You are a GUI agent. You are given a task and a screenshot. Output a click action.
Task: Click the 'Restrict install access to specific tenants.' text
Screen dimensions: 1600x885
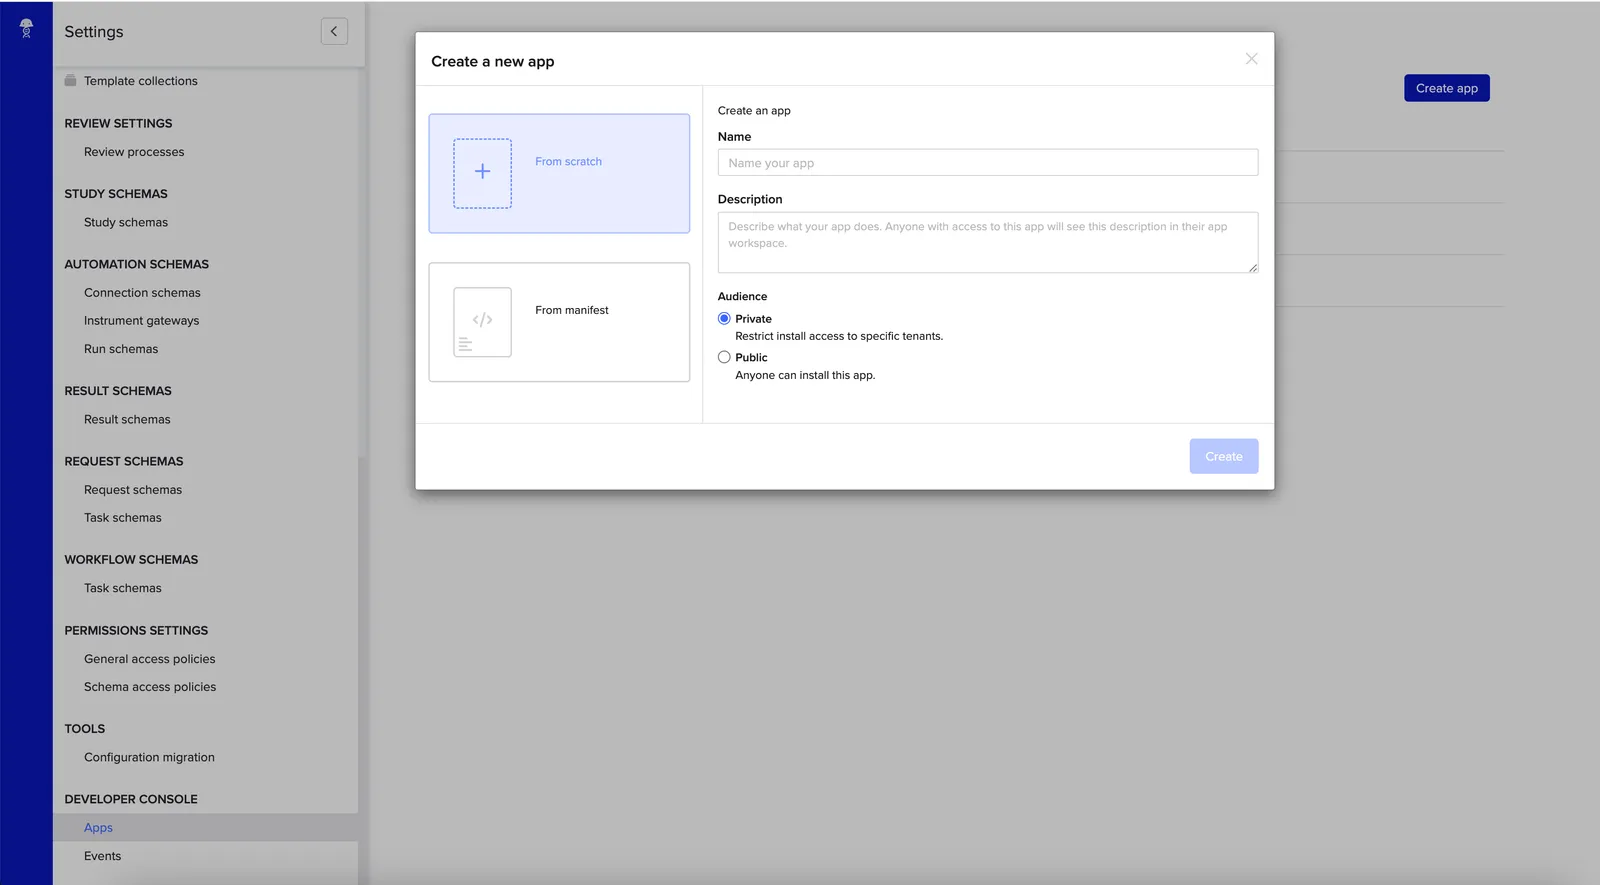point(839,336)
